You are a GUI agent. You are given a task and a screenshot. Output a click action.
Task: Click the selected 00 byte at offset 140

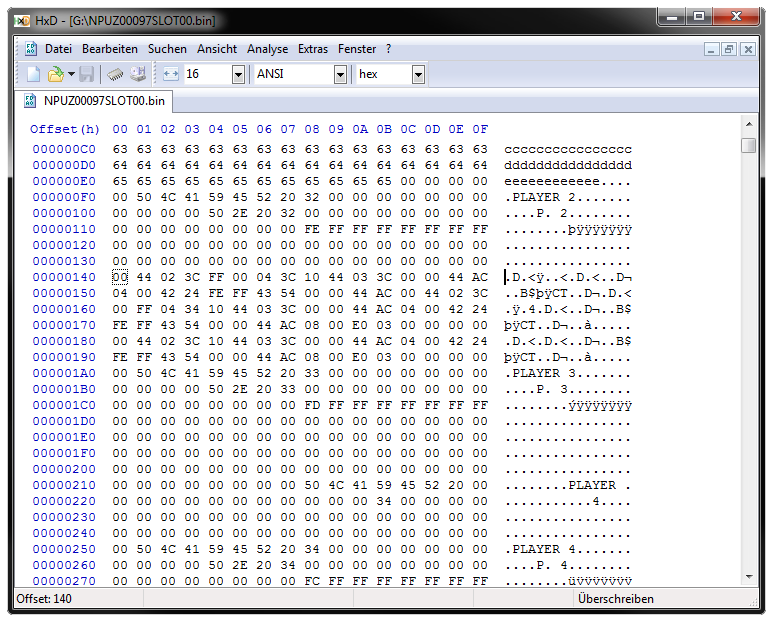(120, 277)
